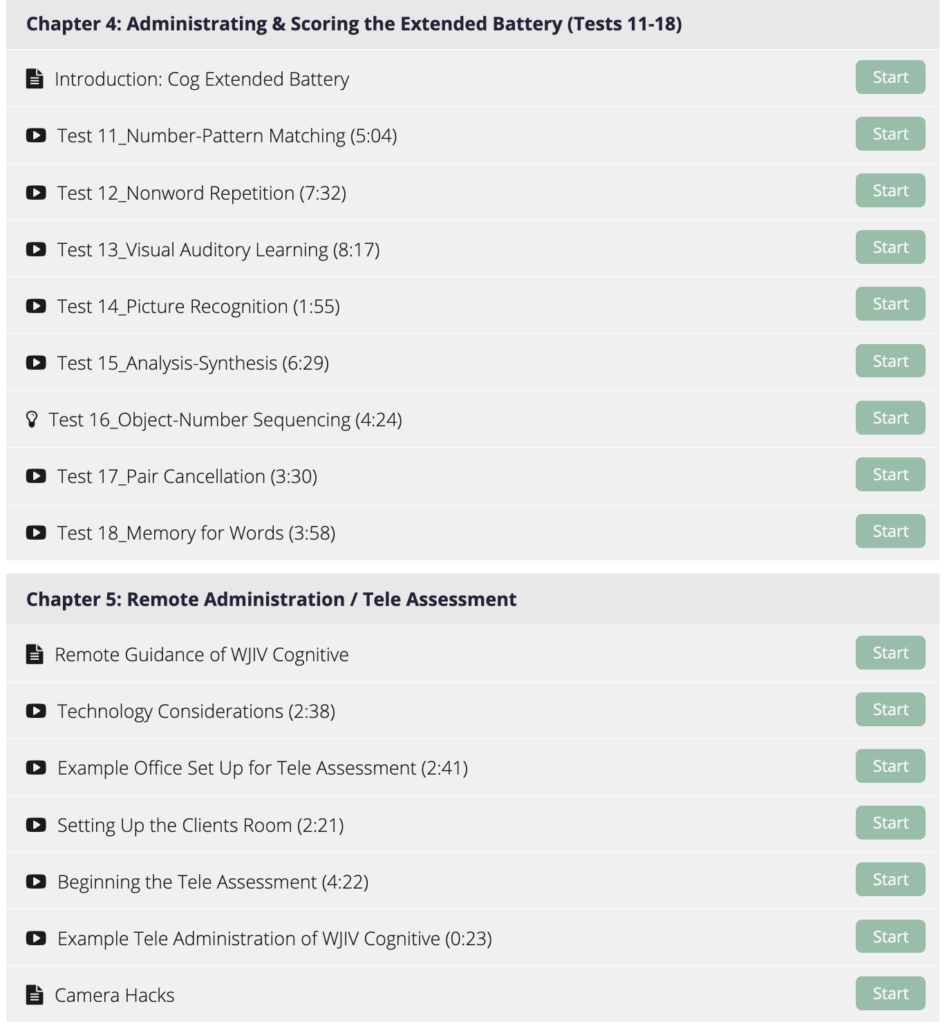Click the document icon beside Camera Hacks
Screen dimensions: 947x1024
(35, 995)
